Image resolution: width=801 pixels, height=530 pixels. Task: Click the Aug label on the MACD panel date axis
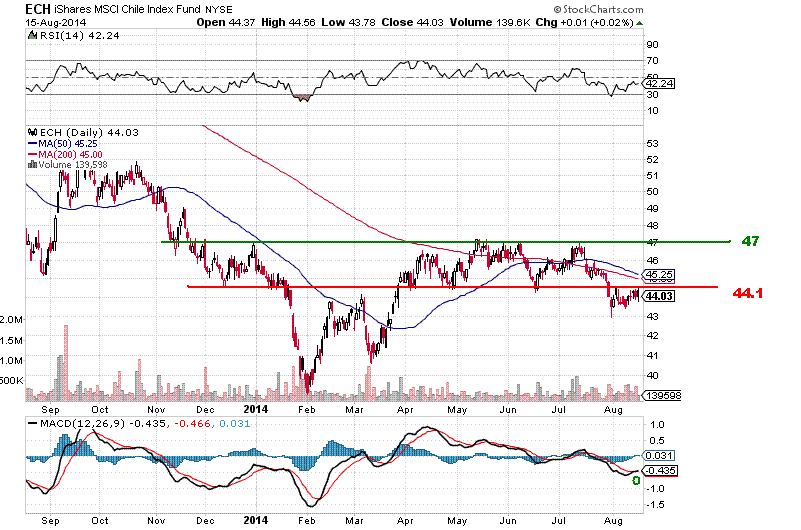pyautogui.click(x=613, y=521)
